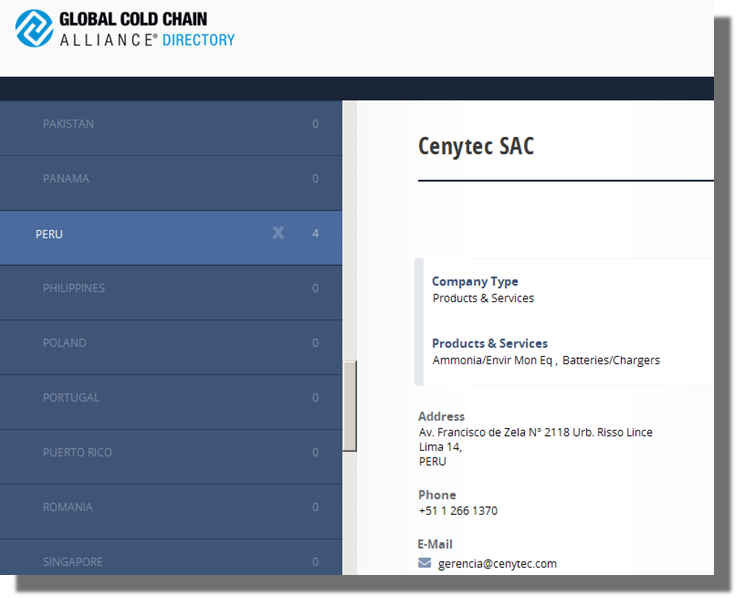Choose PHILIPPINES from the country list

tap(171, 293)
